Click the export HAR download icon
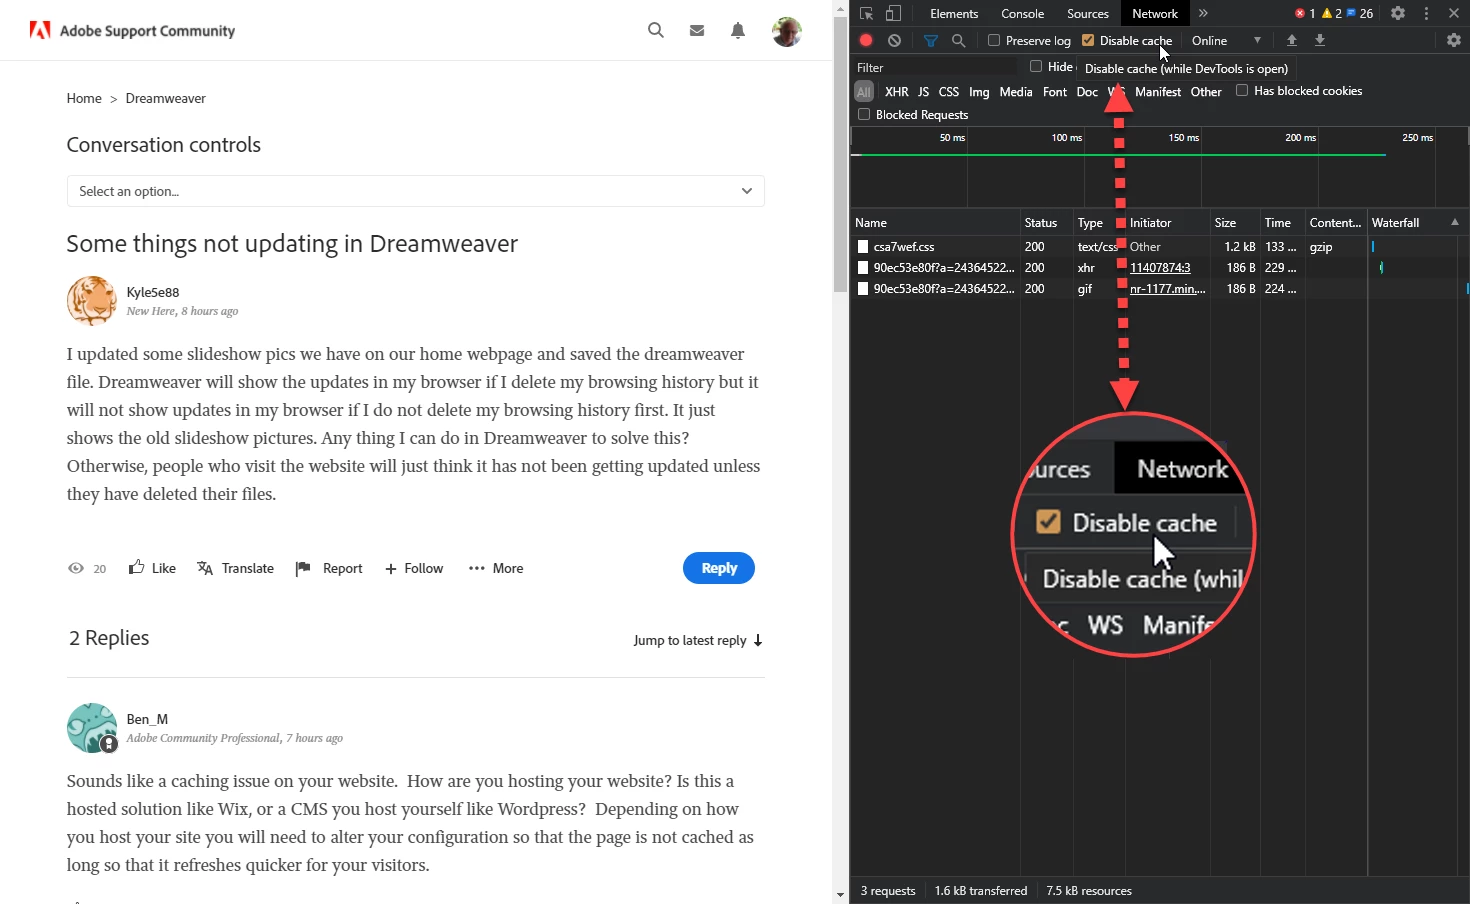The width and height of the screenshot is (1470, 904). pos(1320,40)
